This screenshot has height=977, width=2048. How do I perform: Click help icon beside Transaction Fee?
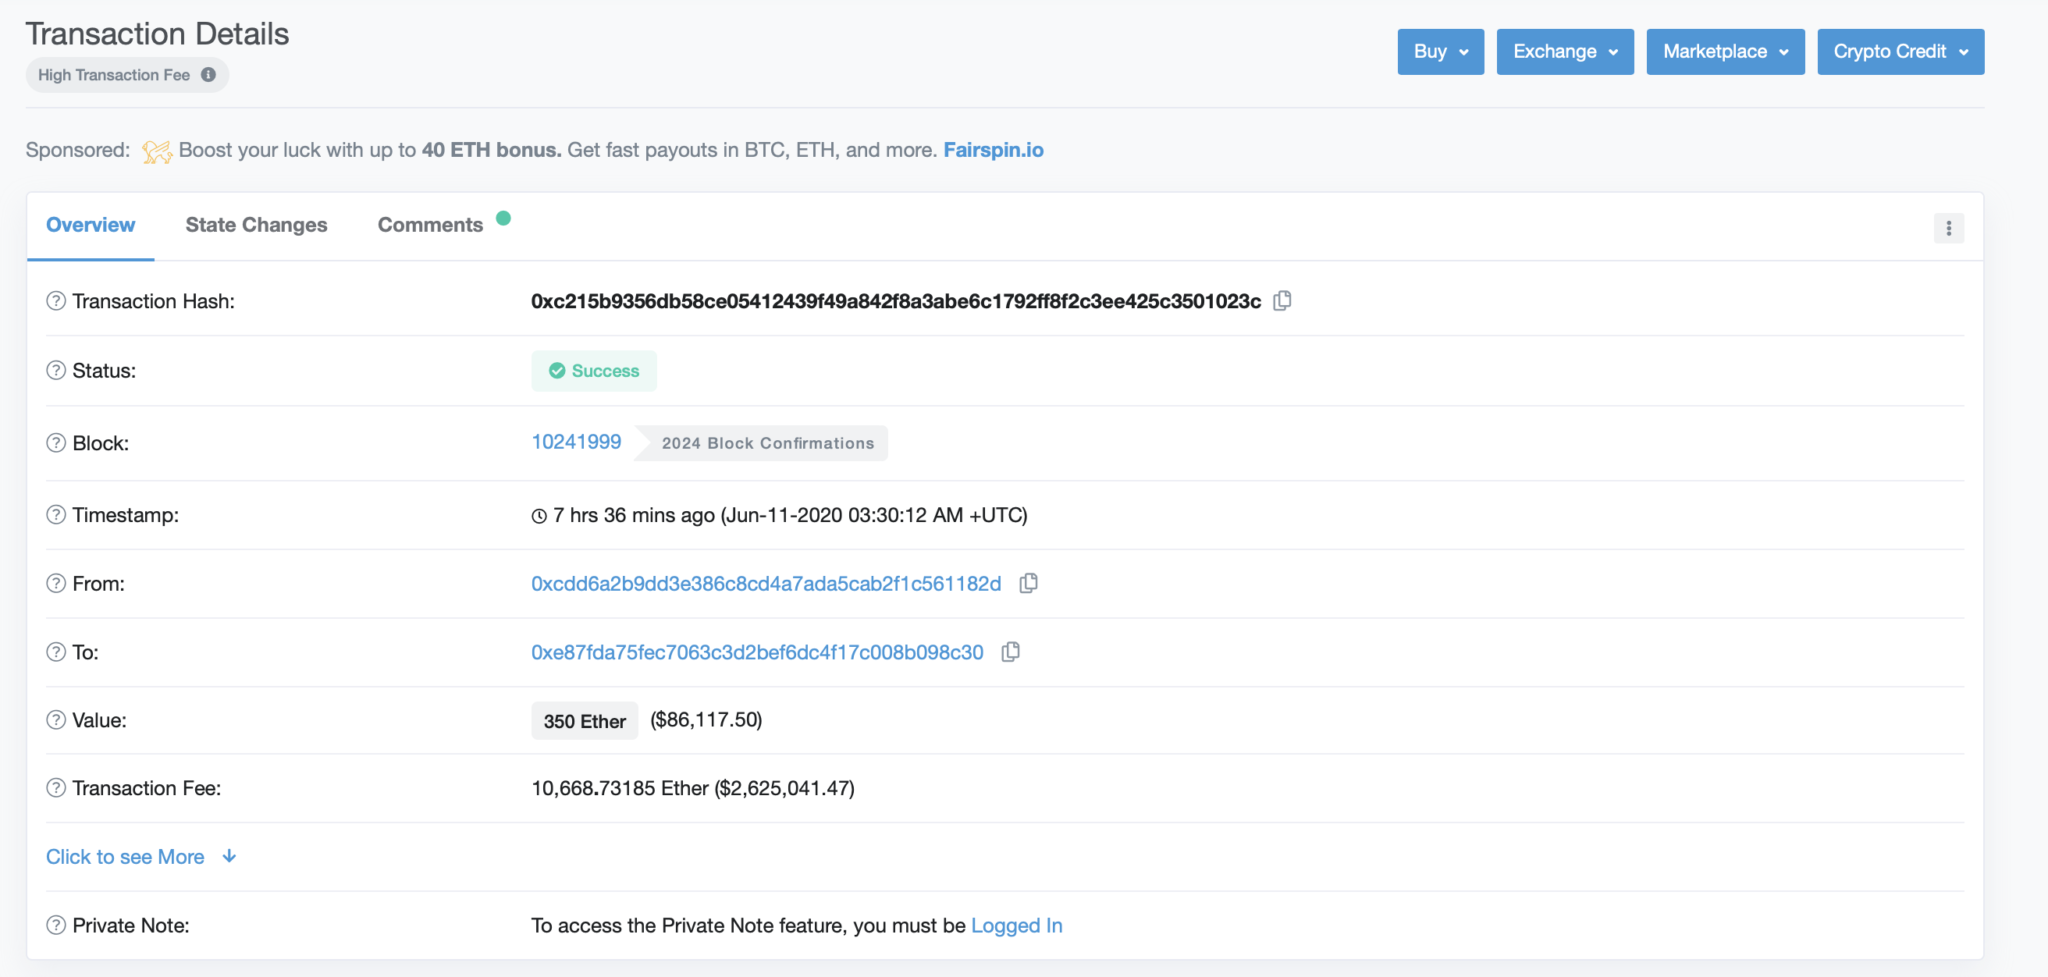pos(56,788)
